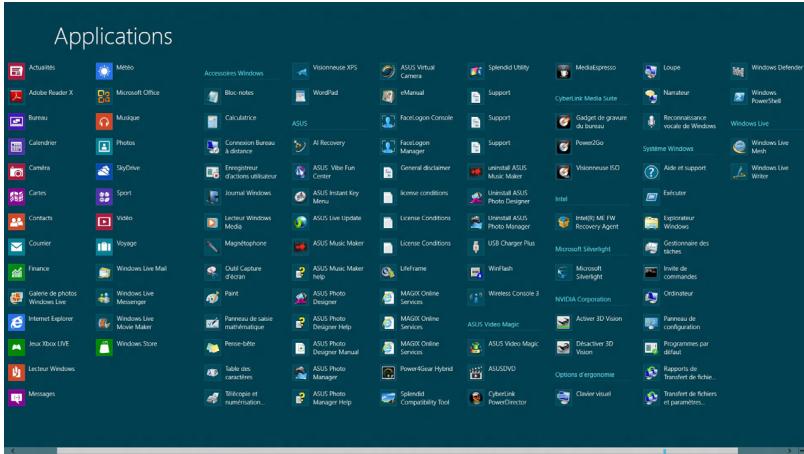The image size is (804, 454).
Task: Click the CyberLink Media Suite header
Action: 586,98
